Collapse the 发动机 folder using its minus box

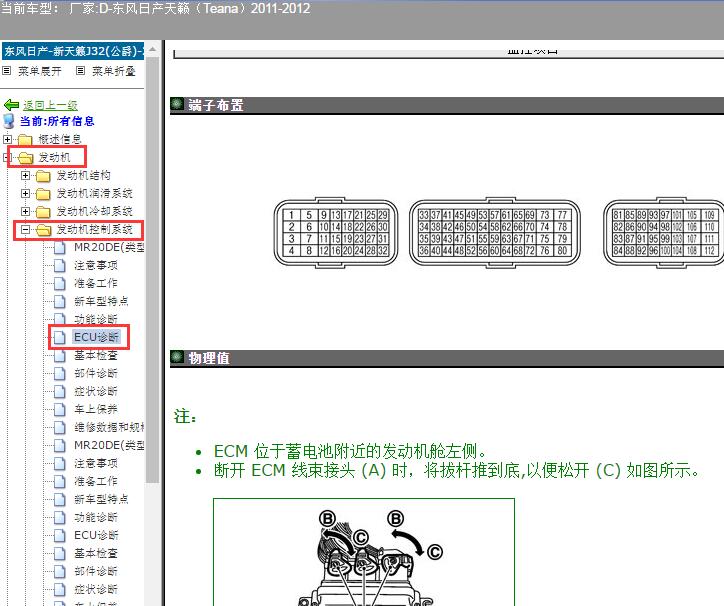coord(6,158)
